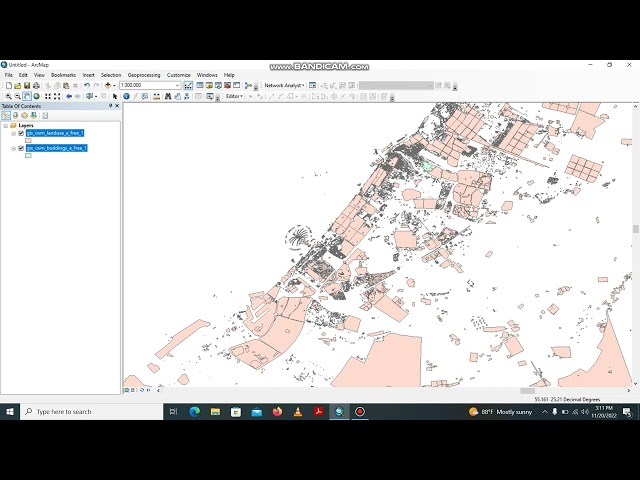The width and height of the screenshot is (640, 480).
Task: Activate the Pan hand tool
Action: pyautogui.click(x=27, y=96)
